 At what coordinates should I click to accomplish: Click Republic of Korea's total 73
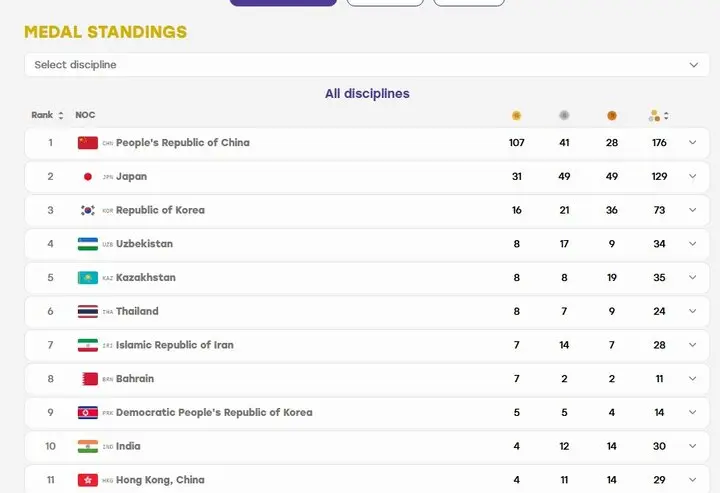pos(659,210)
